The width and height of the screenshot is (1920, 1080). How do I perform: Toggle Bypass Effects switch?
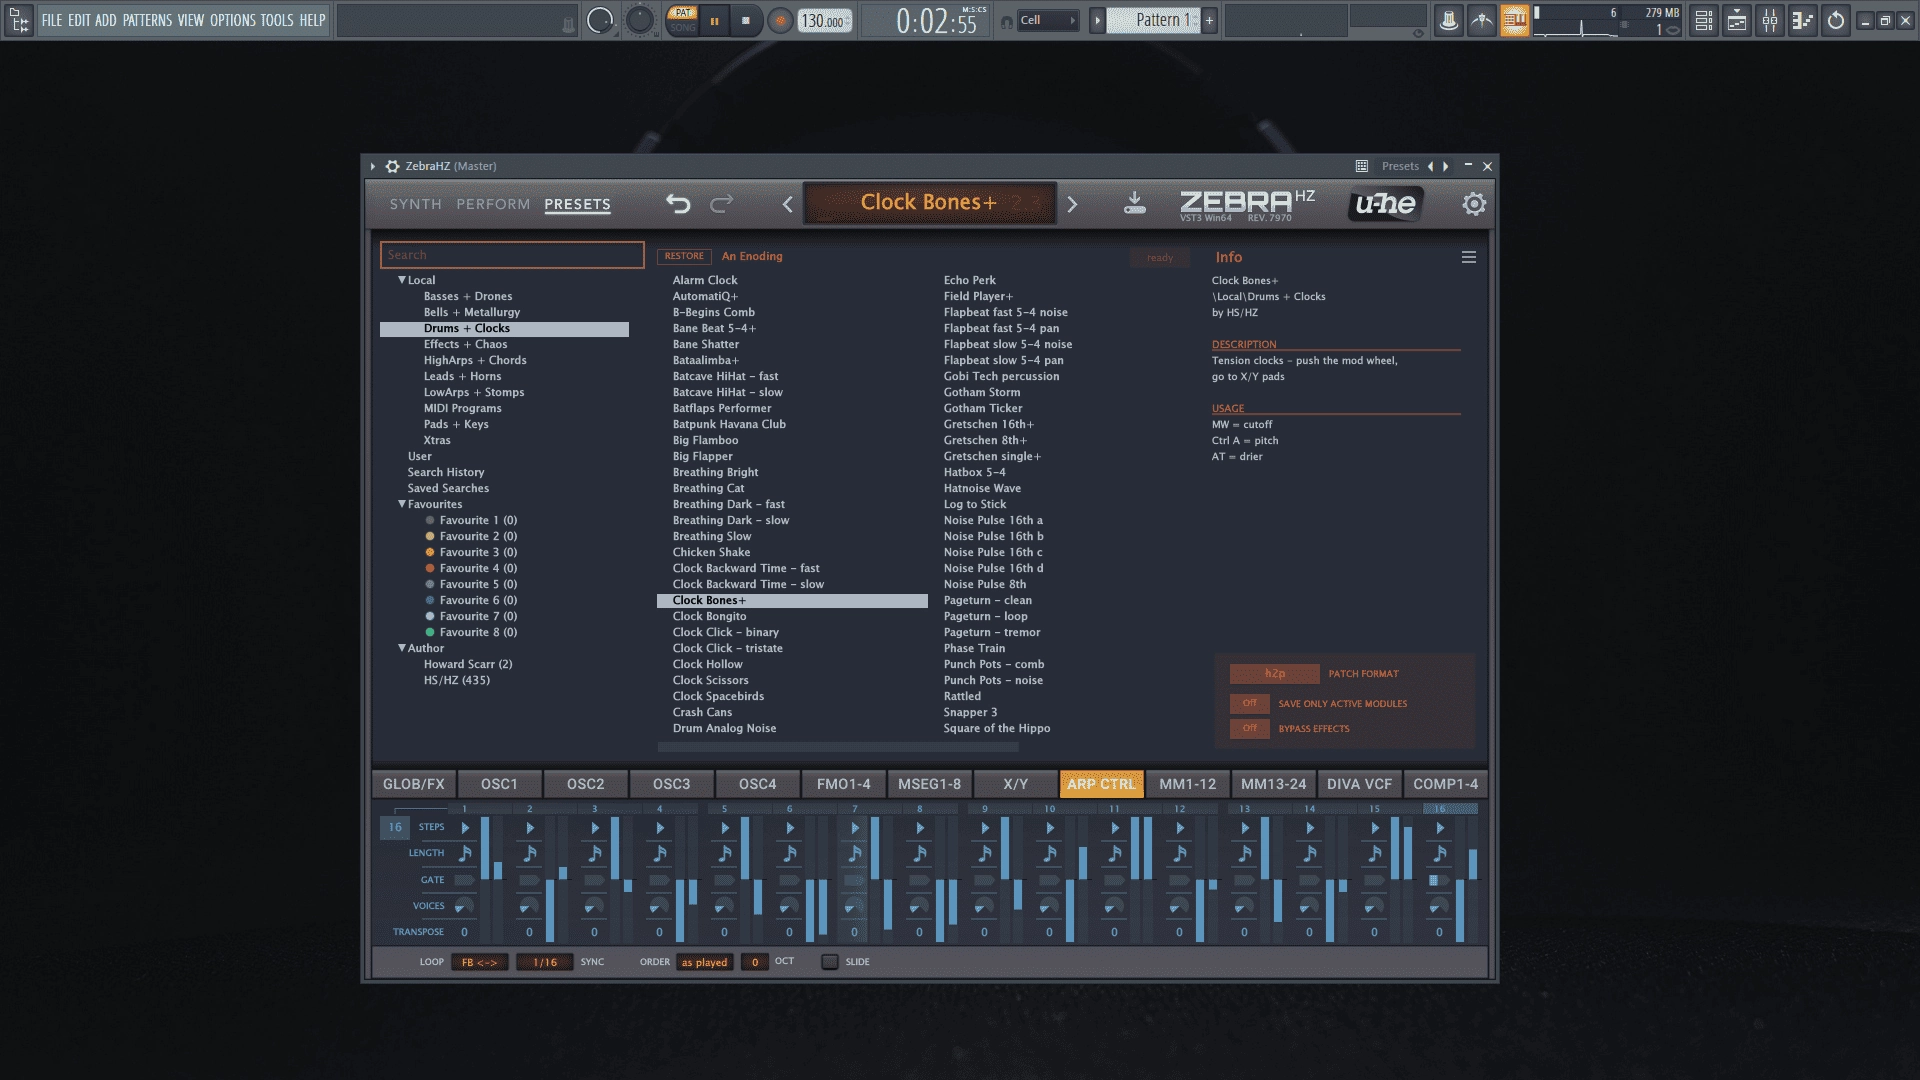click(x=1249, y=728)
